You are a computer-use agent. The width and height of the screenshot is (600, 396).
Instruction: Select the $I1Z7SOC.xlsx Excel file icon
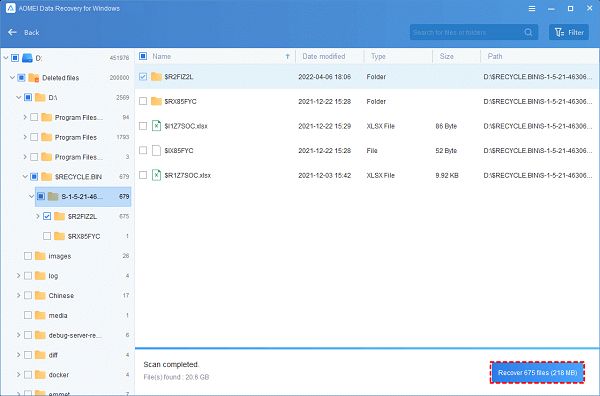pos(156,126)
